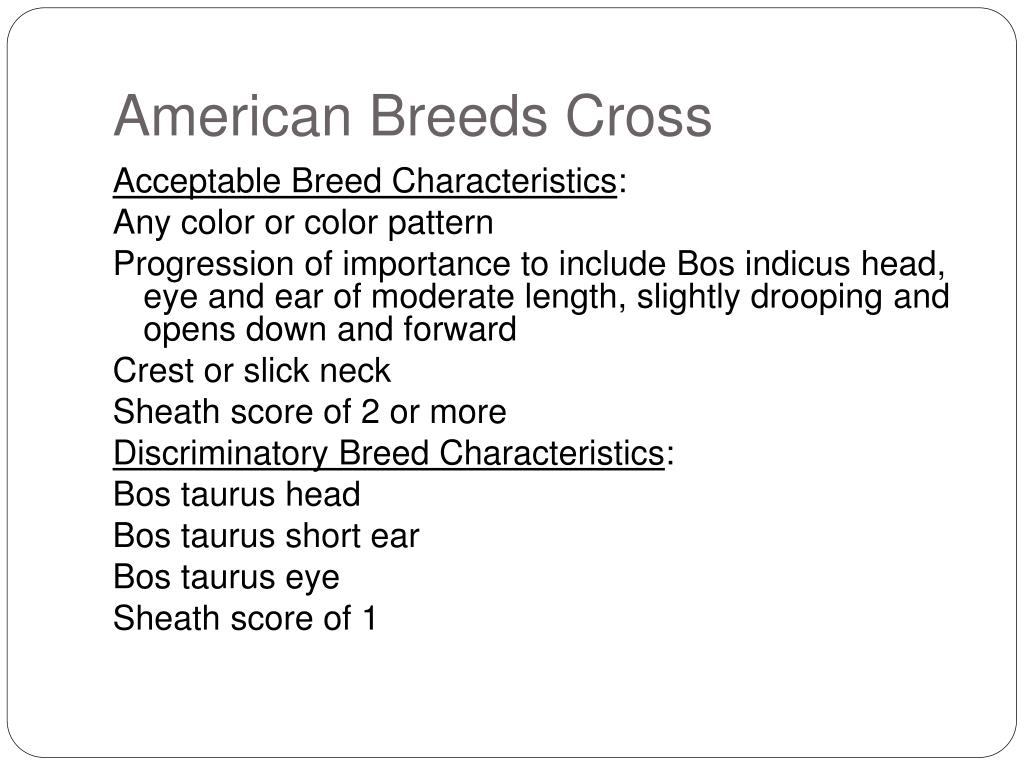Click the Bos taurus head line
This screenshot has width=1024, height=768.
[236, 494]
